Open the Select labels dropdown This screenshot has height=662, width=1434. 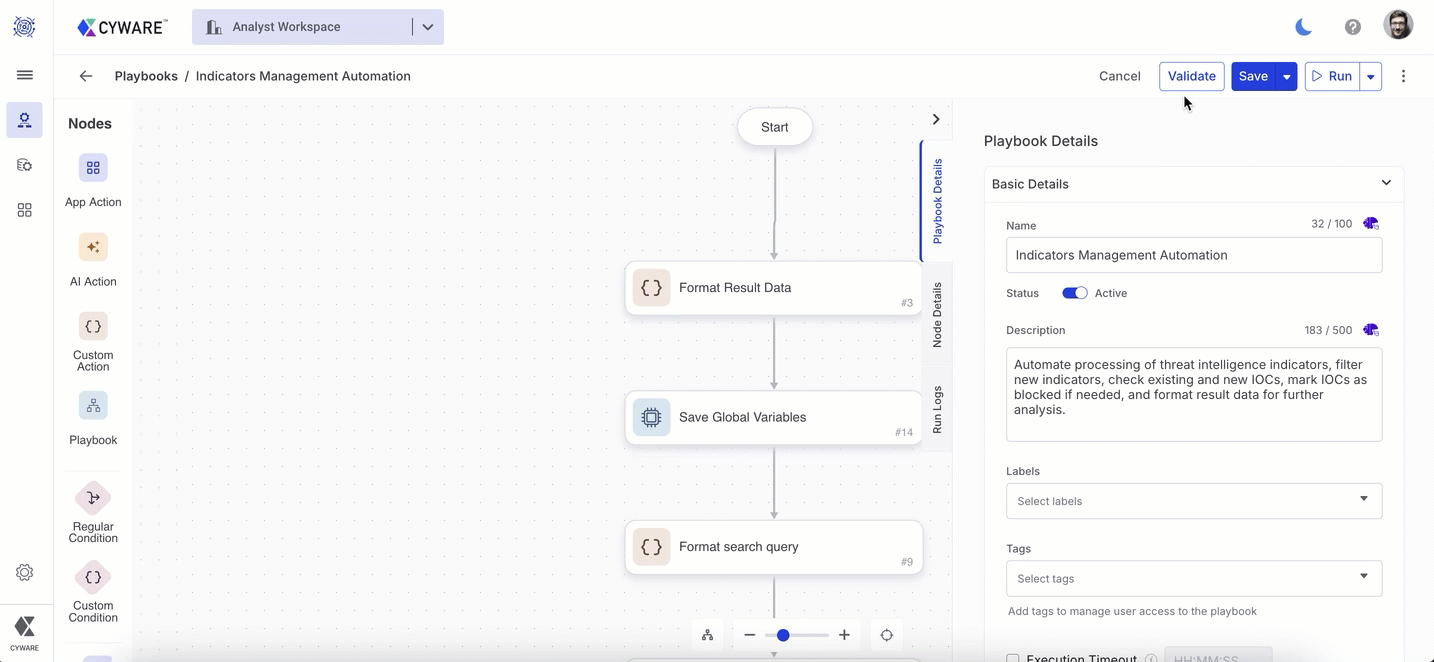(1193, 501)
